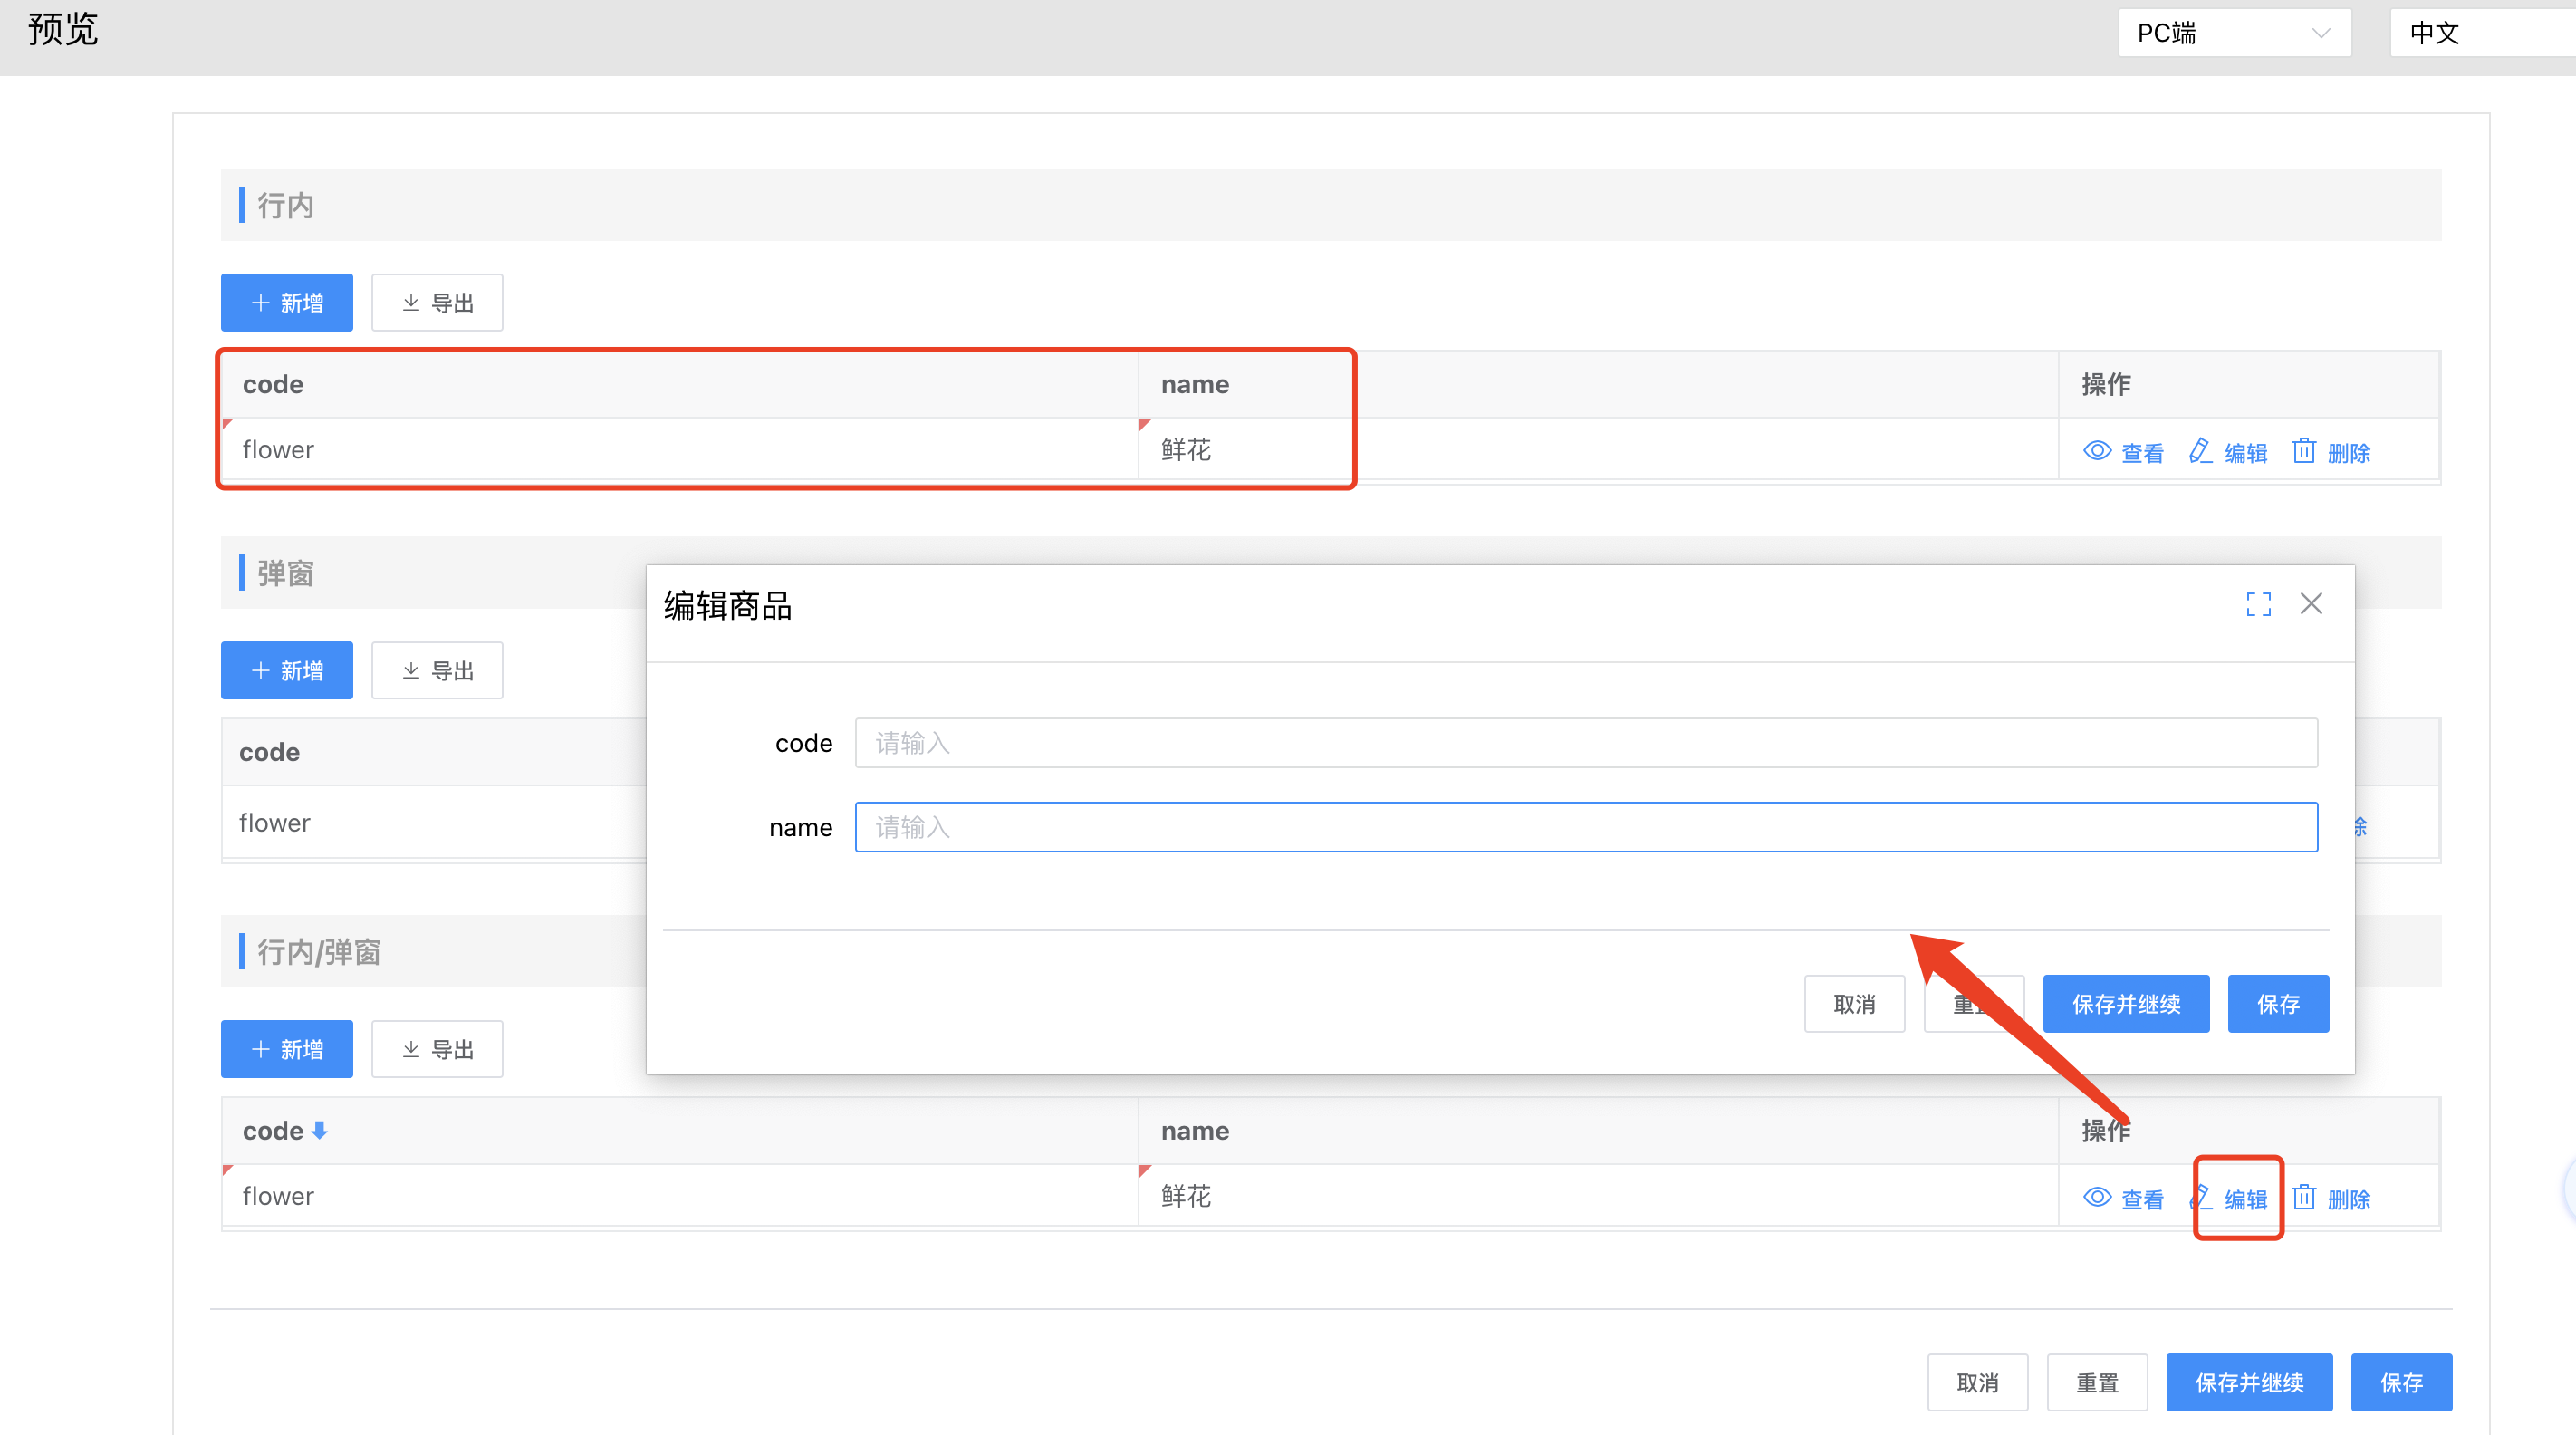Image resolution: width=2576 pixels, height=1435 pixels.
Task: Focus the code input in dialog
Action: 1586,743
